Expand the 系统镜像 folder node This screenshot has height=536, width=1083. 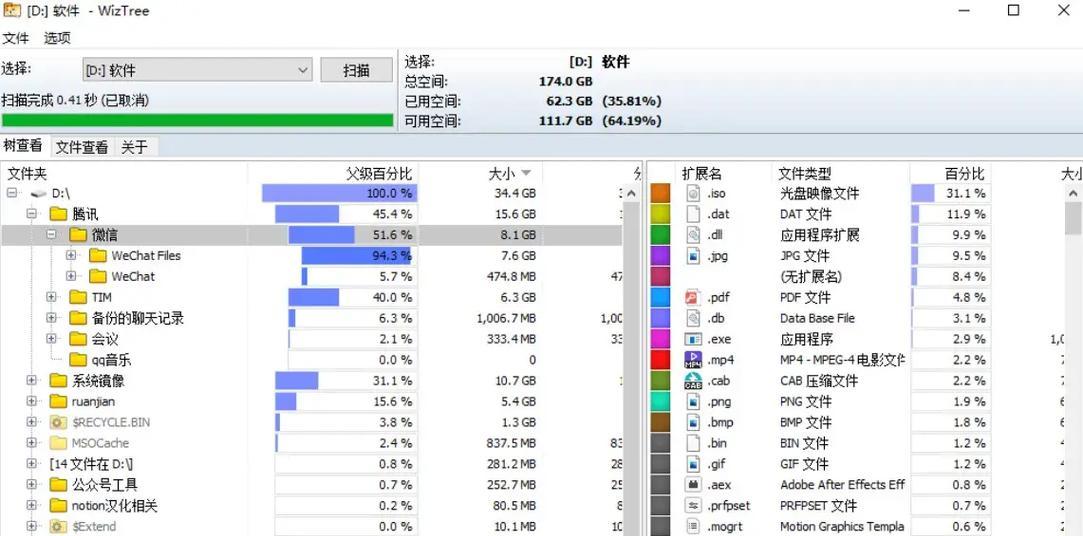coord(31,381)
